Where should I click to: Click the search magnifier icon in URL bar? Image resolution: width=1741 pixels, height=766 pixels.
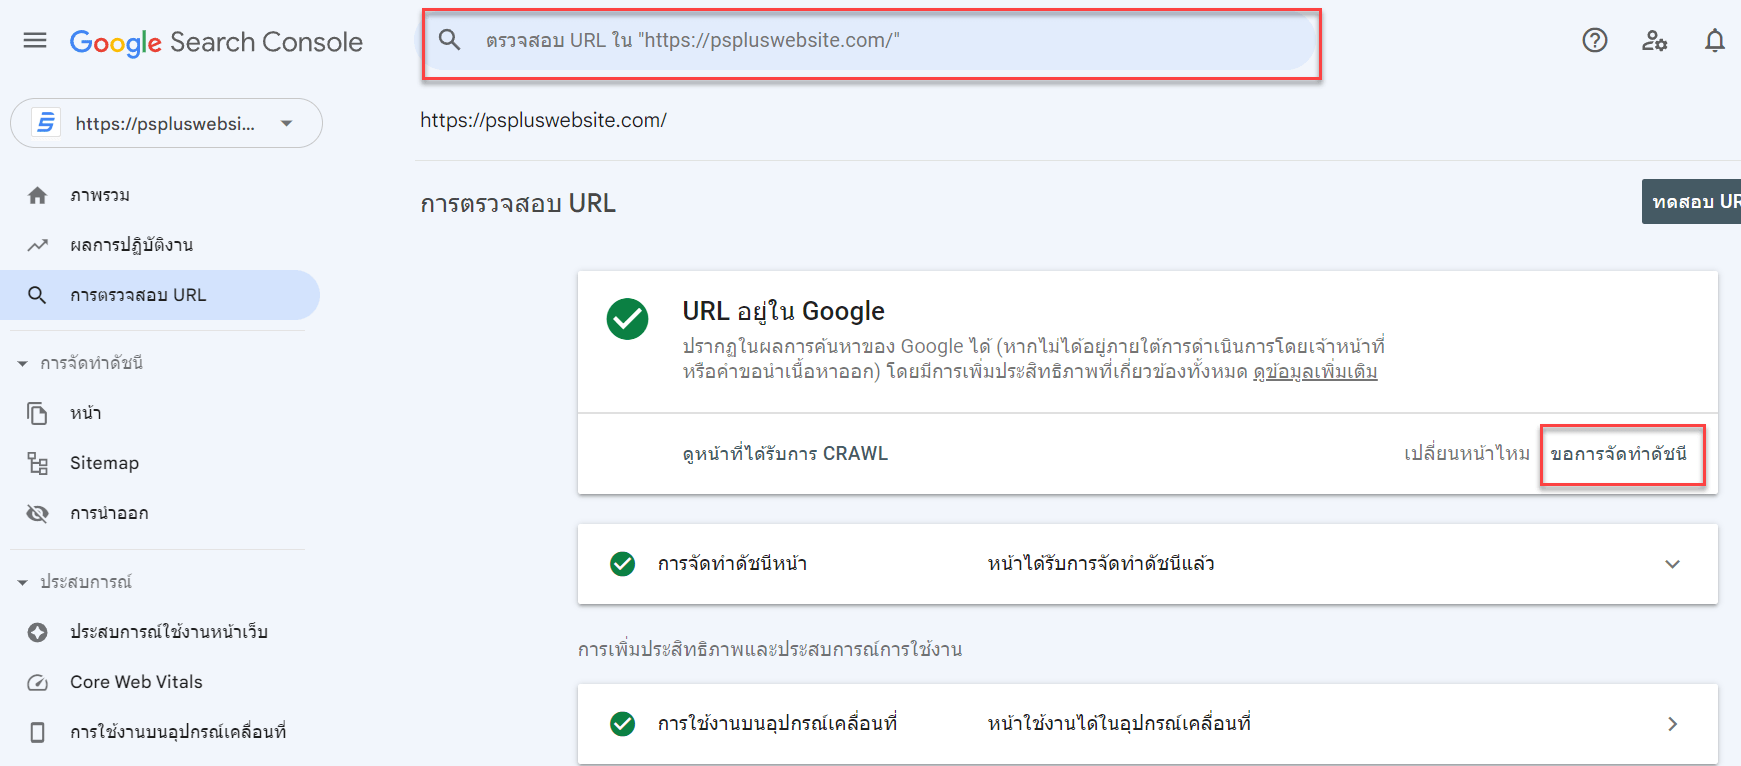point(450,40)
